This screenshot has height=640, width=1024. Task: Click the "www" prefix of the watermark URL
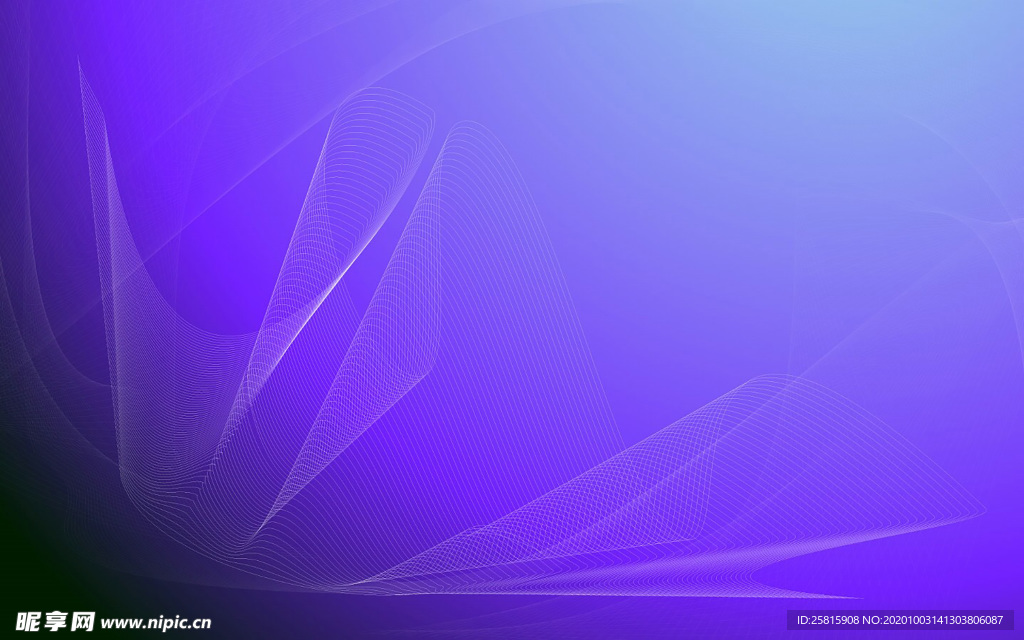[x=118, y=622]
